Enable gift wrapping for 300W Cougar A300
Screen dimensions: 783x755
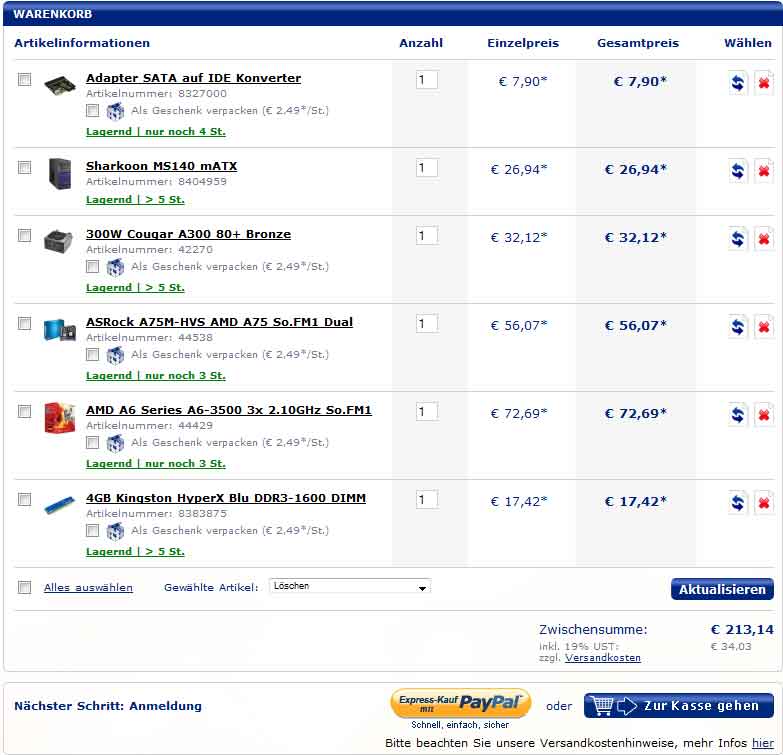[92, 267]
